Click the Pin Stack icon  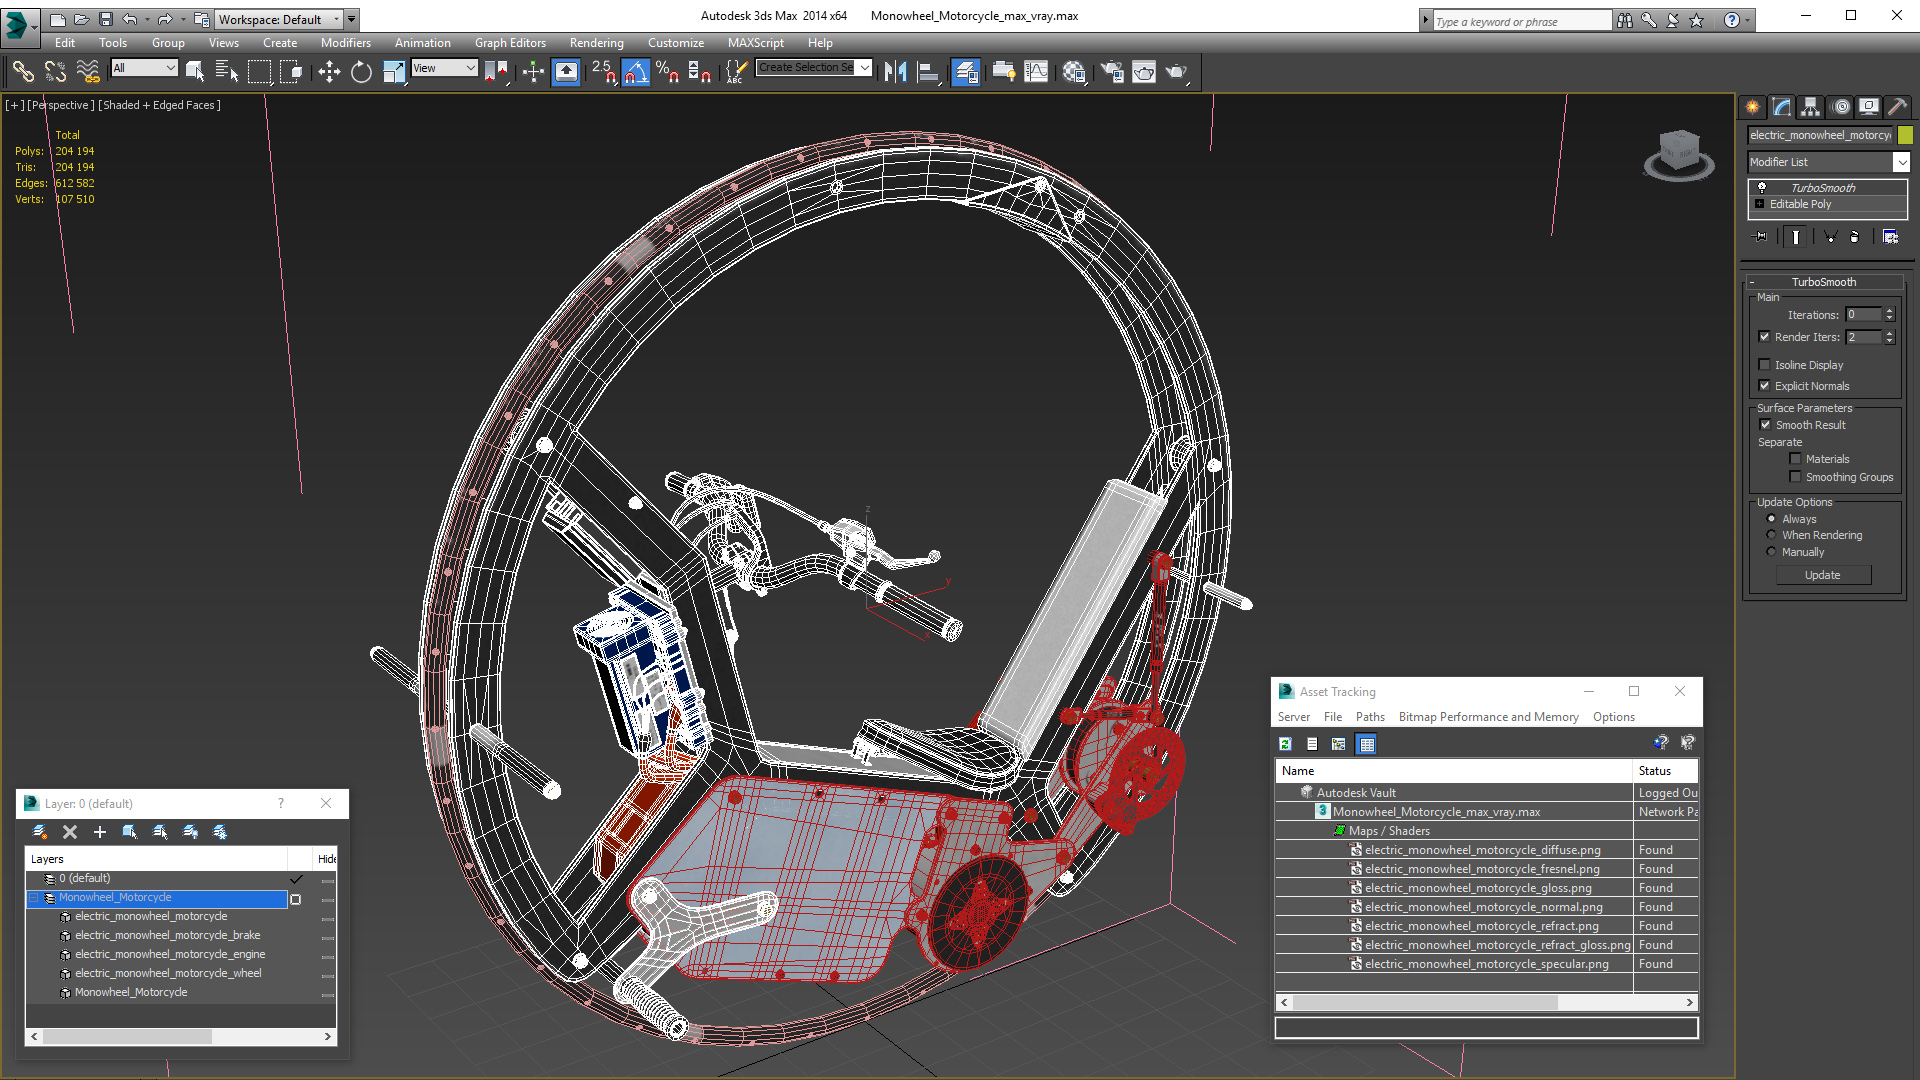1761,237
